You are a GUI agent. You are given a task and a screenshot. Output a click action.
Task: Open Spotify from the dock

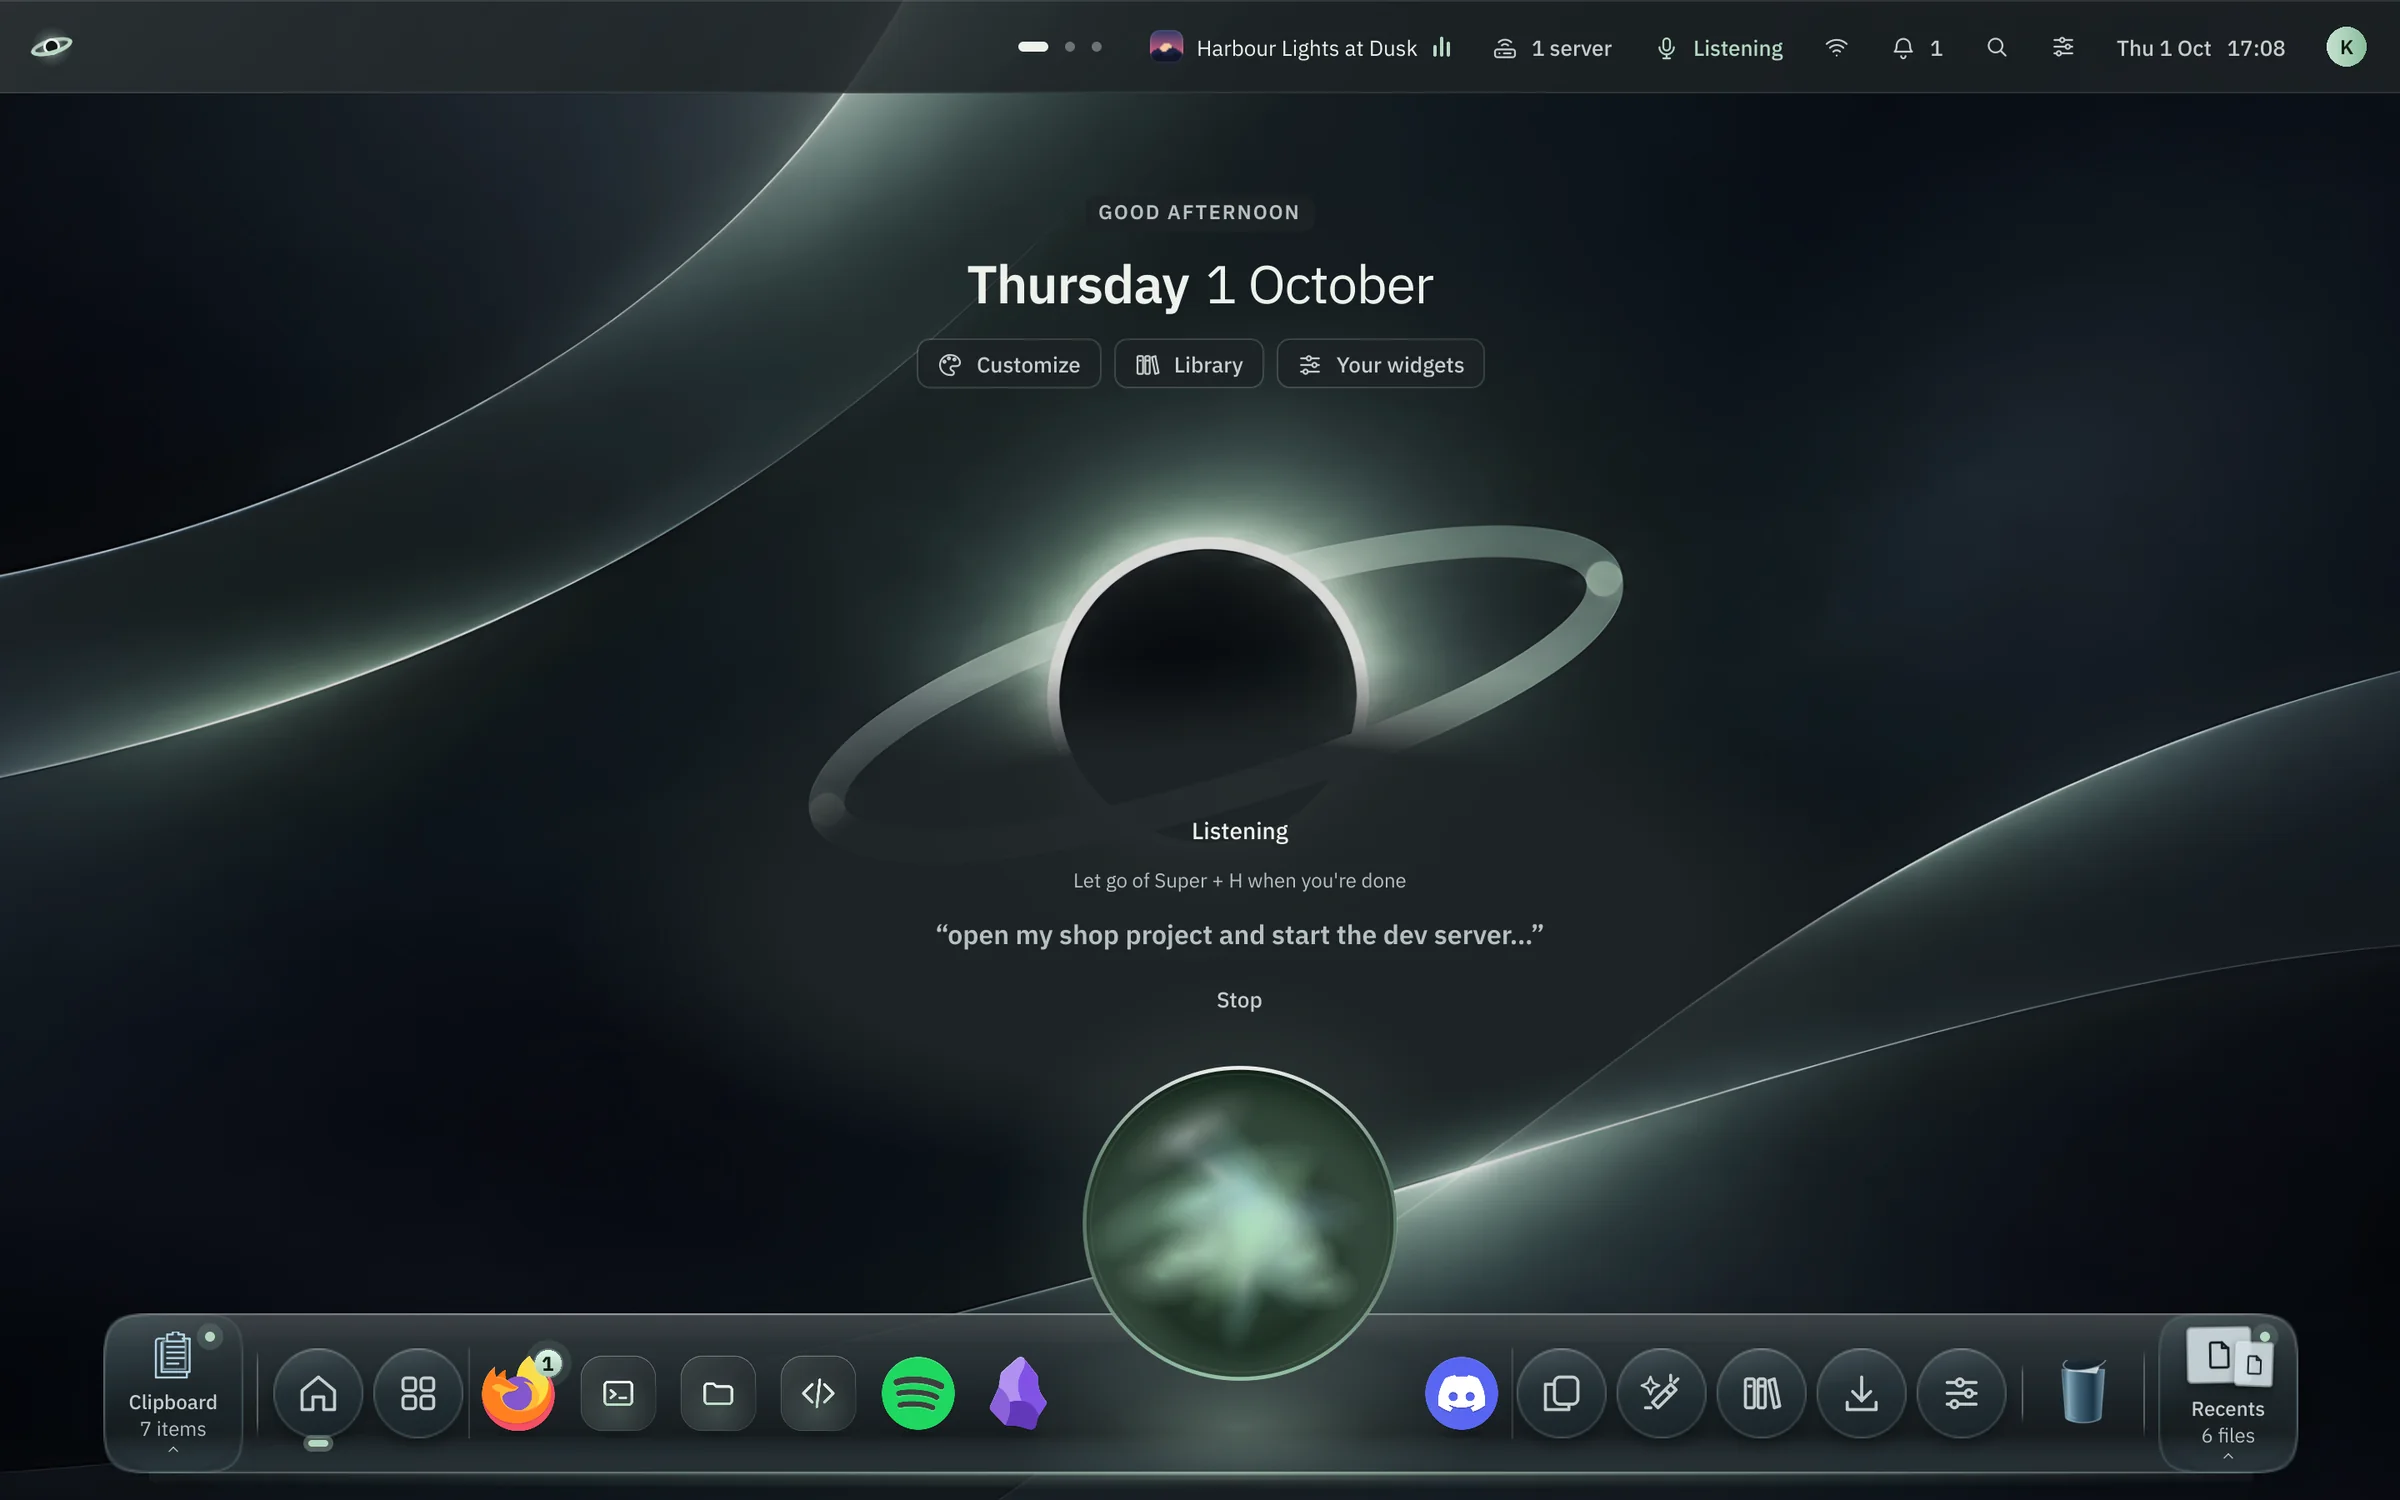[x=918, y=1393]
